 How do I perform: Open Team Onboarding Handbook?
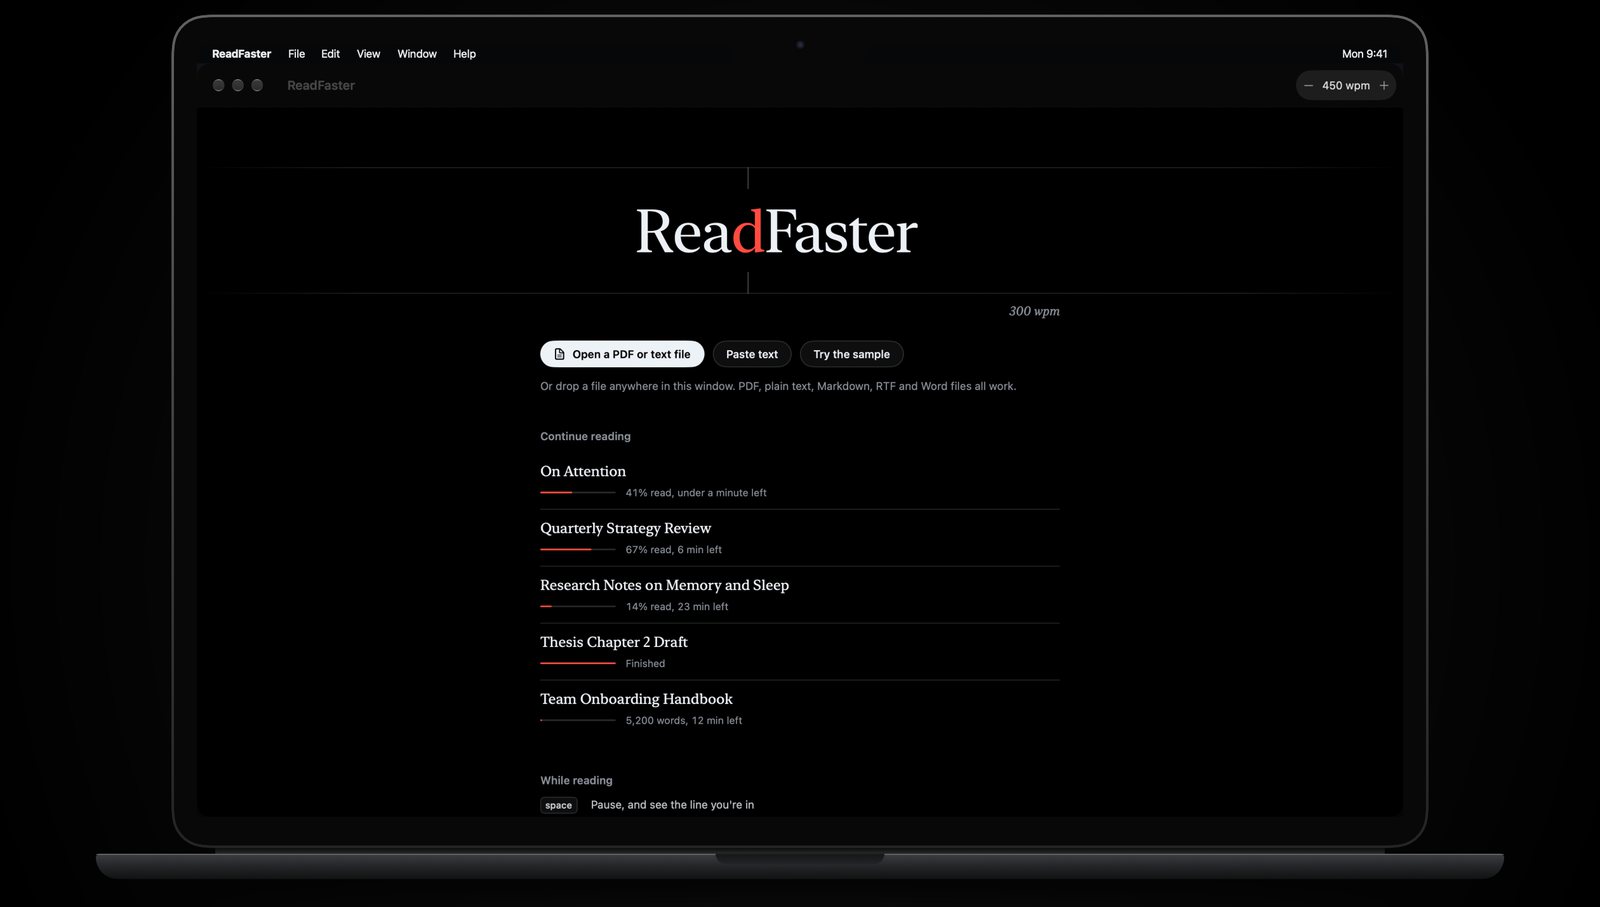[800, 709]
